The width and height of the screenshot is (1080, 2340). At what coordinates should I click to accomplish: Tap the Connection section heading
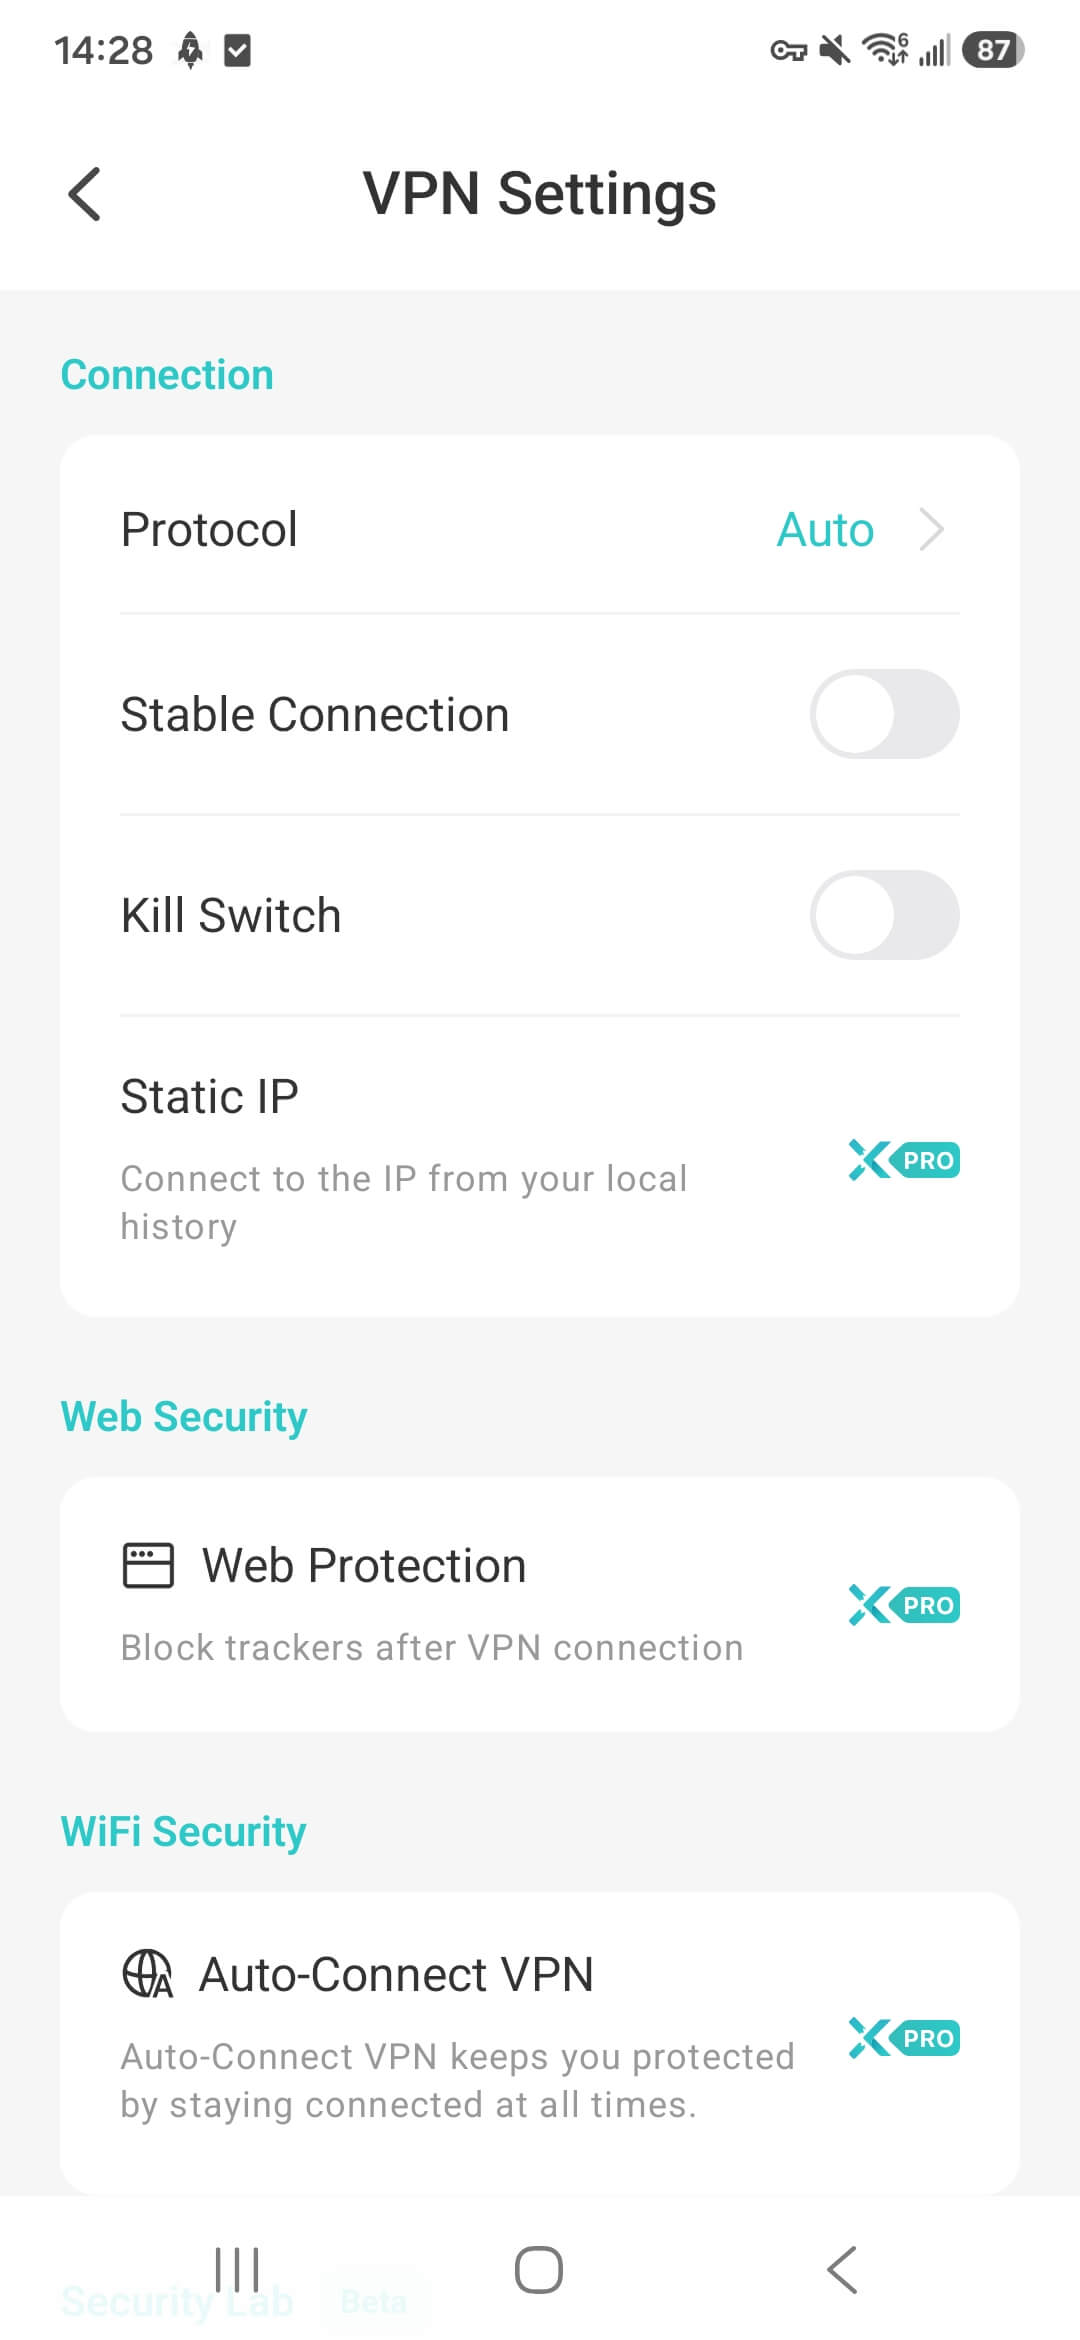[x=167, y=375]
